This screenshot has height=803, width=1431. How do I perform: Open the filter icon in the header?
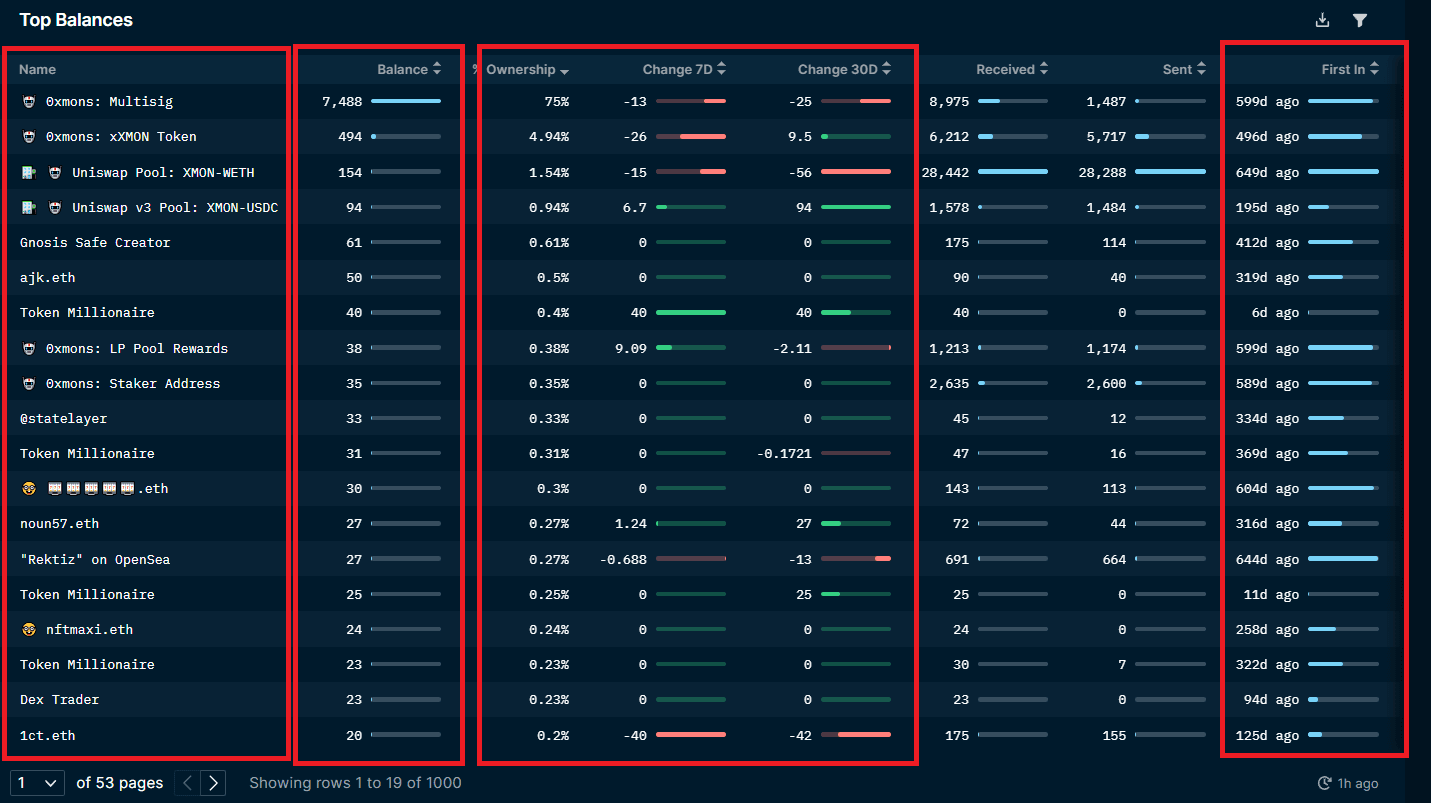(1359, 19)
